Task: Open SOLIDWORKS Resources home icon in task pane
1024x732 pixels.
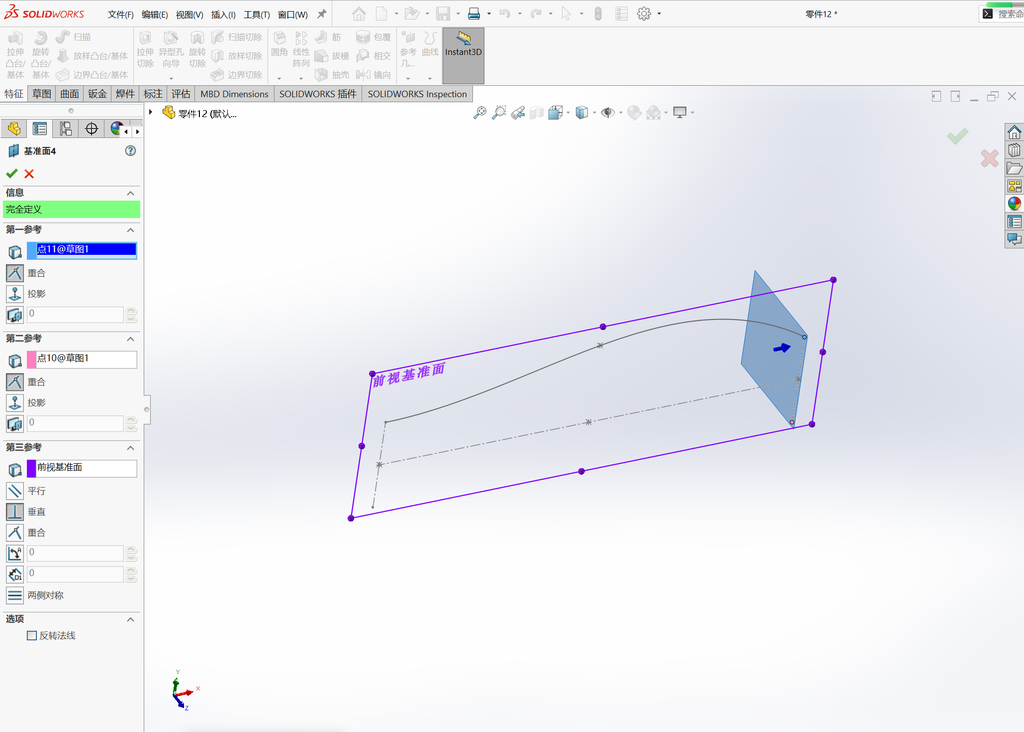Action: (x=1014, y=132)
